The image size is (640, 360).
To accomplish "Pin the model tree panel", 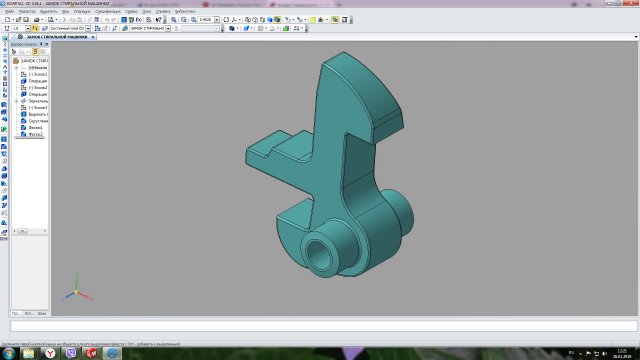I will tap(41, 44).
